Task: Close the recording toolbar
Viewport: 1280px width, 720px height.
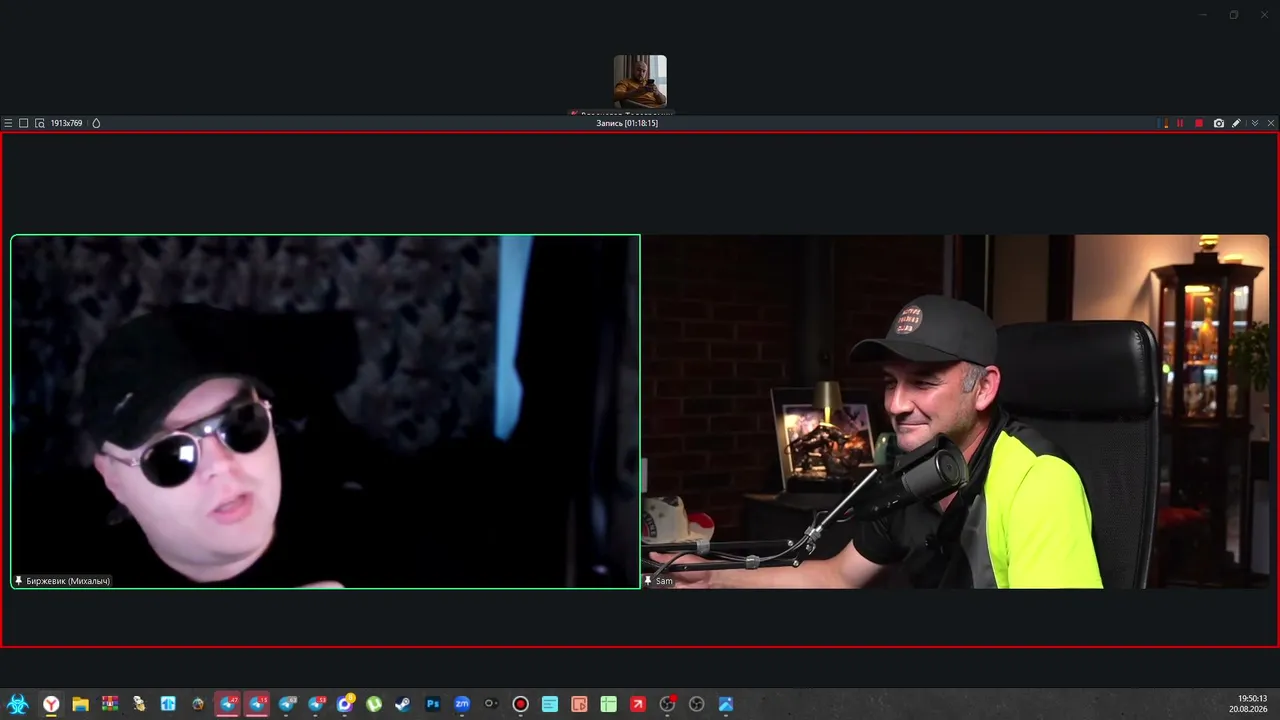Action: [1271, 123]
